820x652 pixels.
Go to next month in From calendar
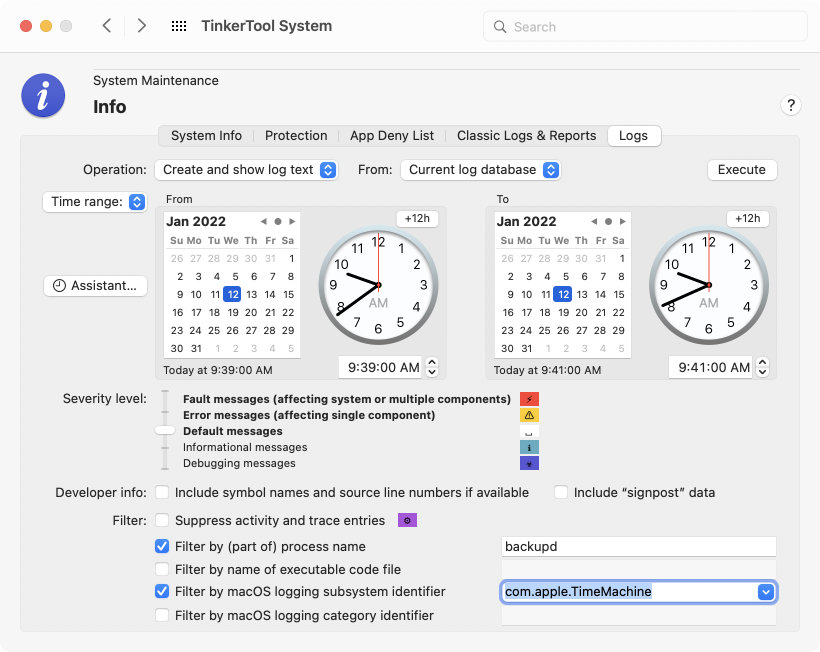[292, 222]
